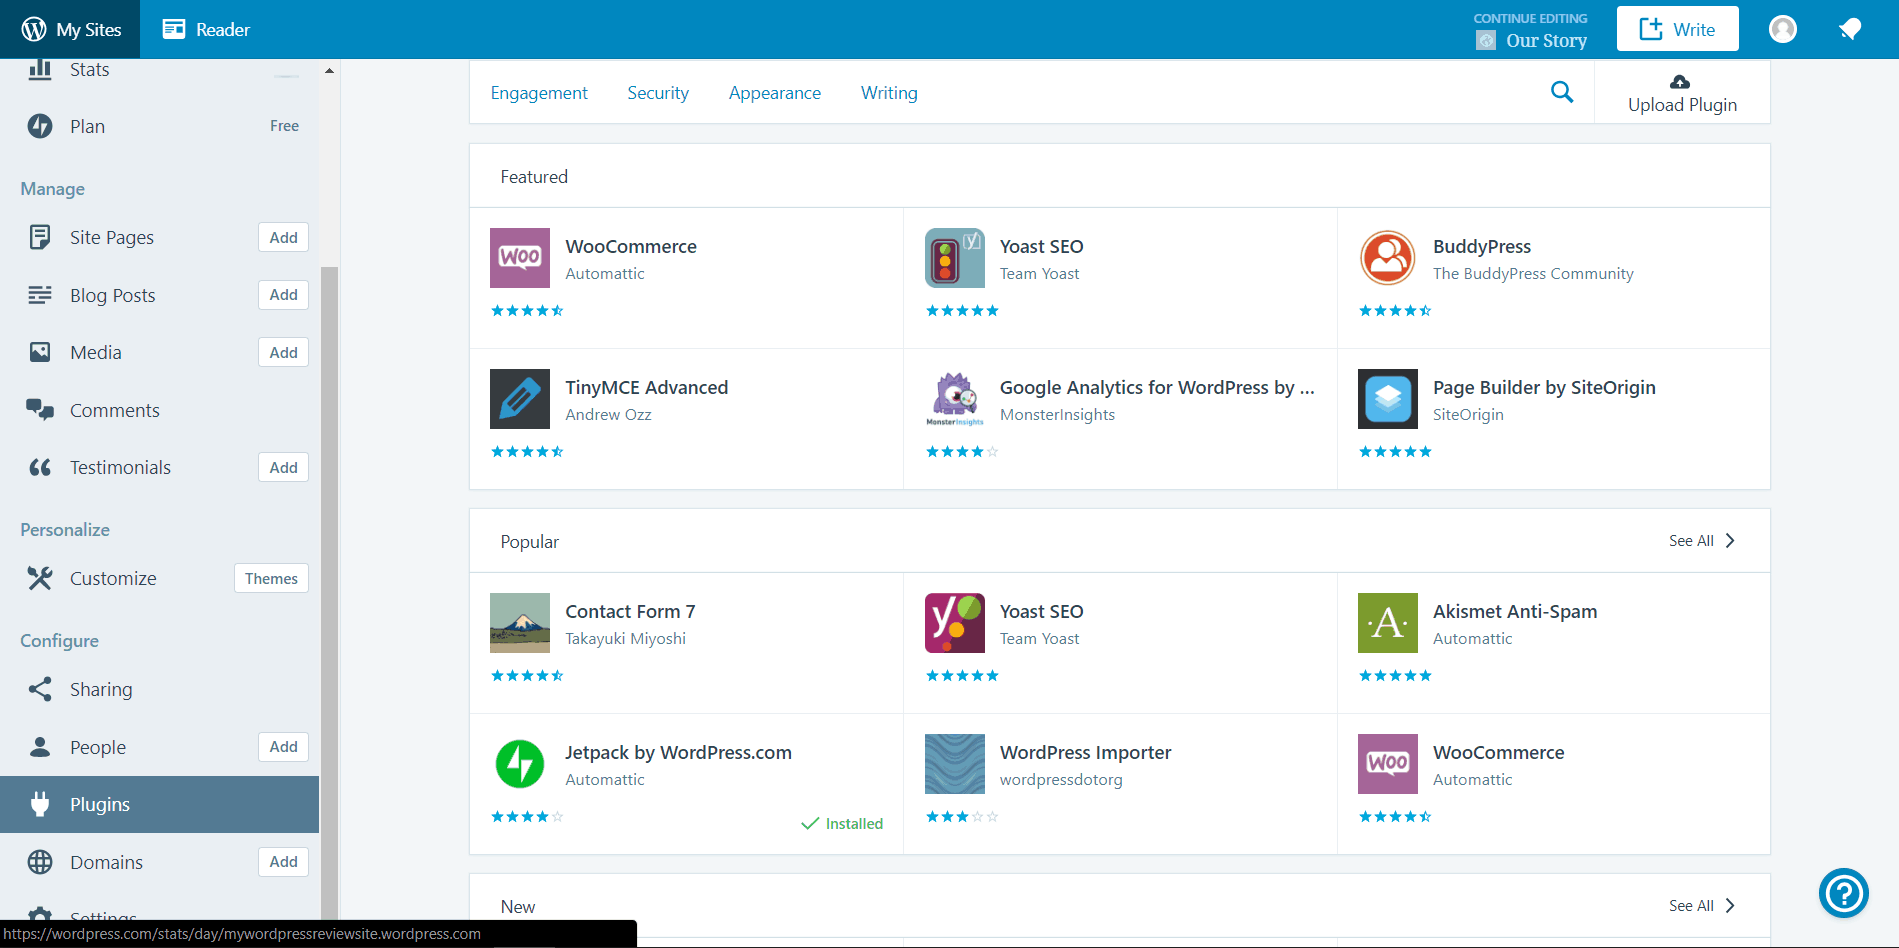Click the Write button

pos(1677,28)
